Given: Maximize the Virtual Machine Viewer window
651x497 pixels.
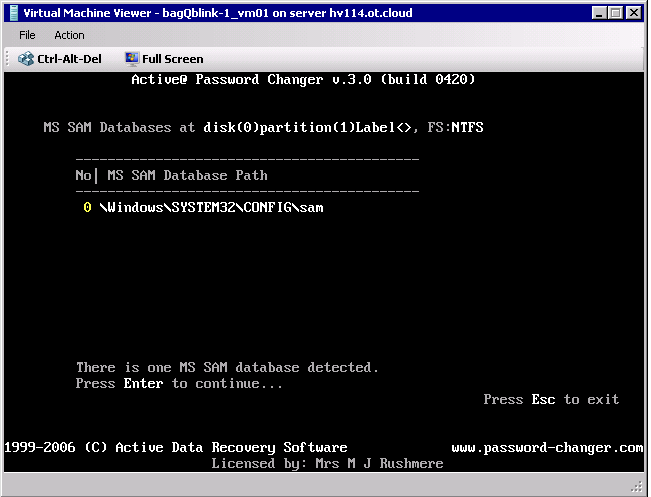Looking at the screenshot, I should tap(616, 13).
